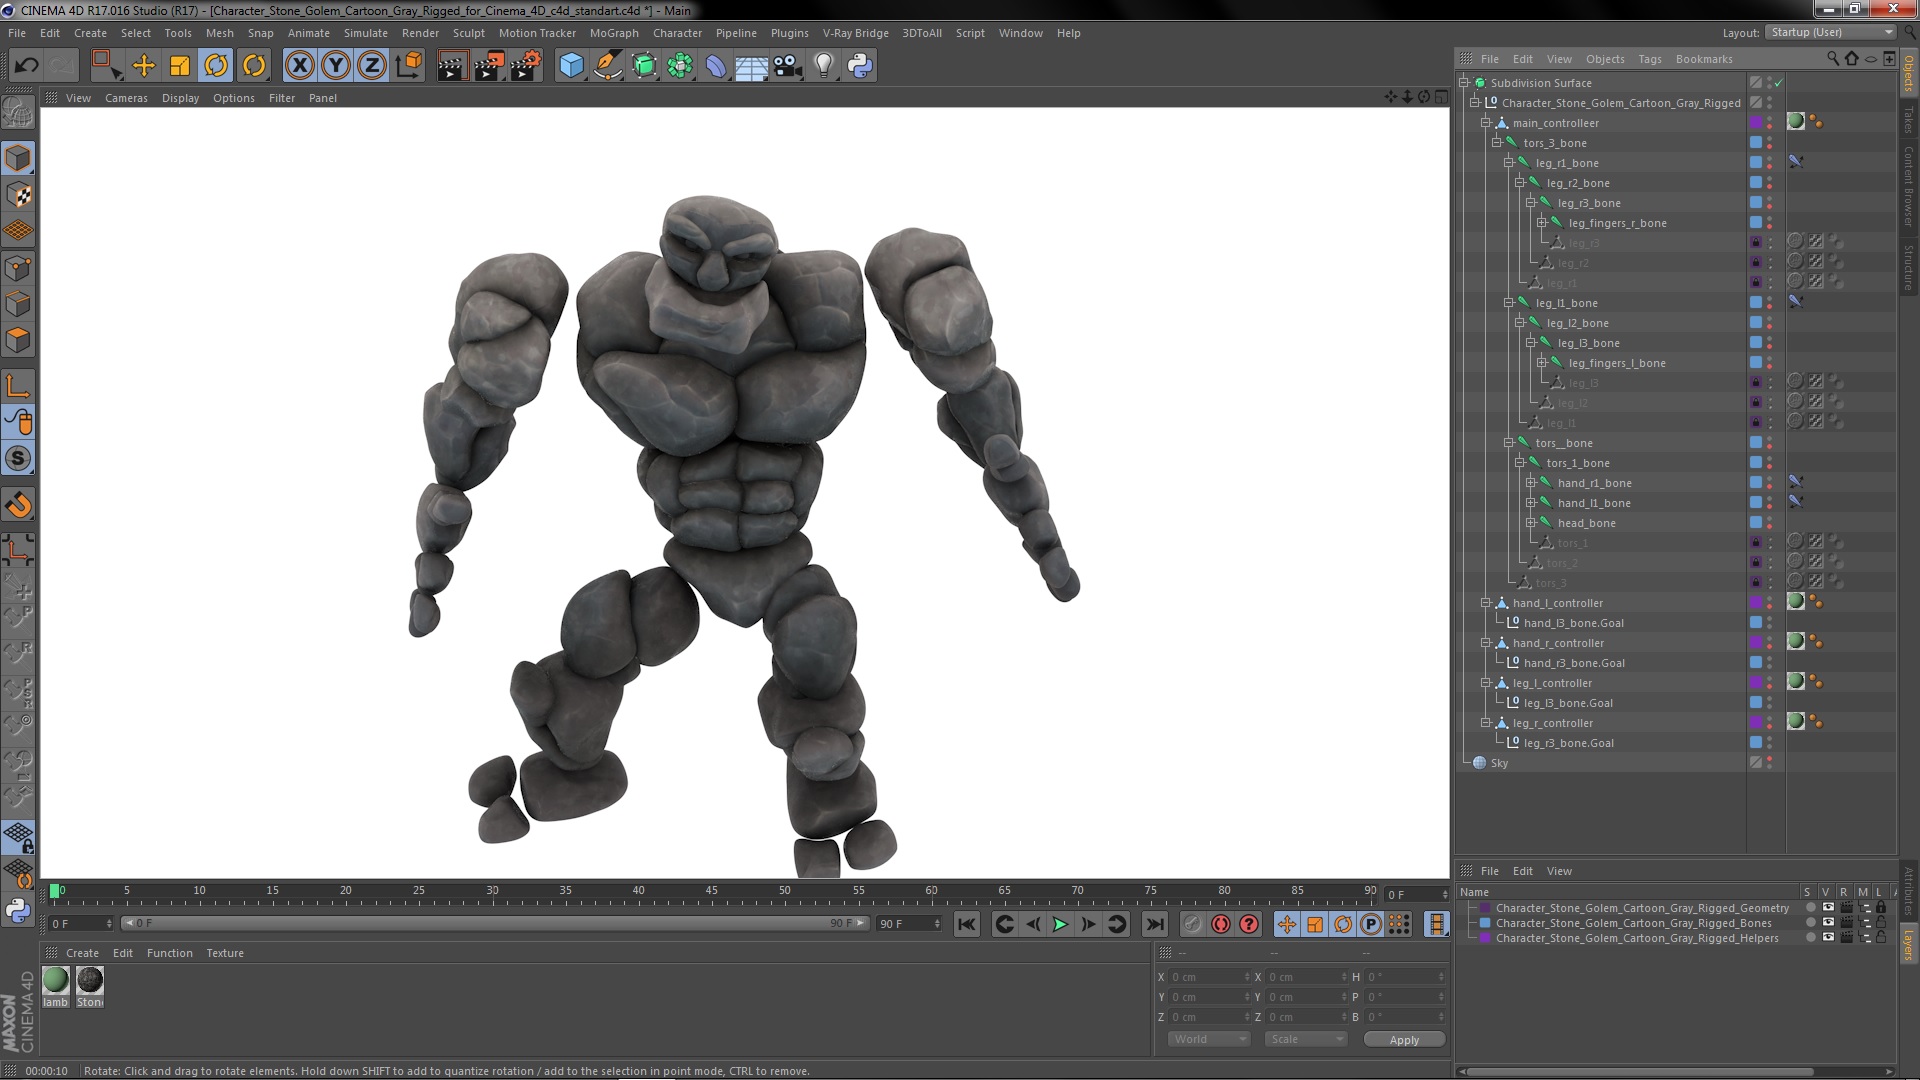The width and height of the screenshot is (1920, 1080).
Task: Click the Object Manager search icon
Action: pos(1832,59)
